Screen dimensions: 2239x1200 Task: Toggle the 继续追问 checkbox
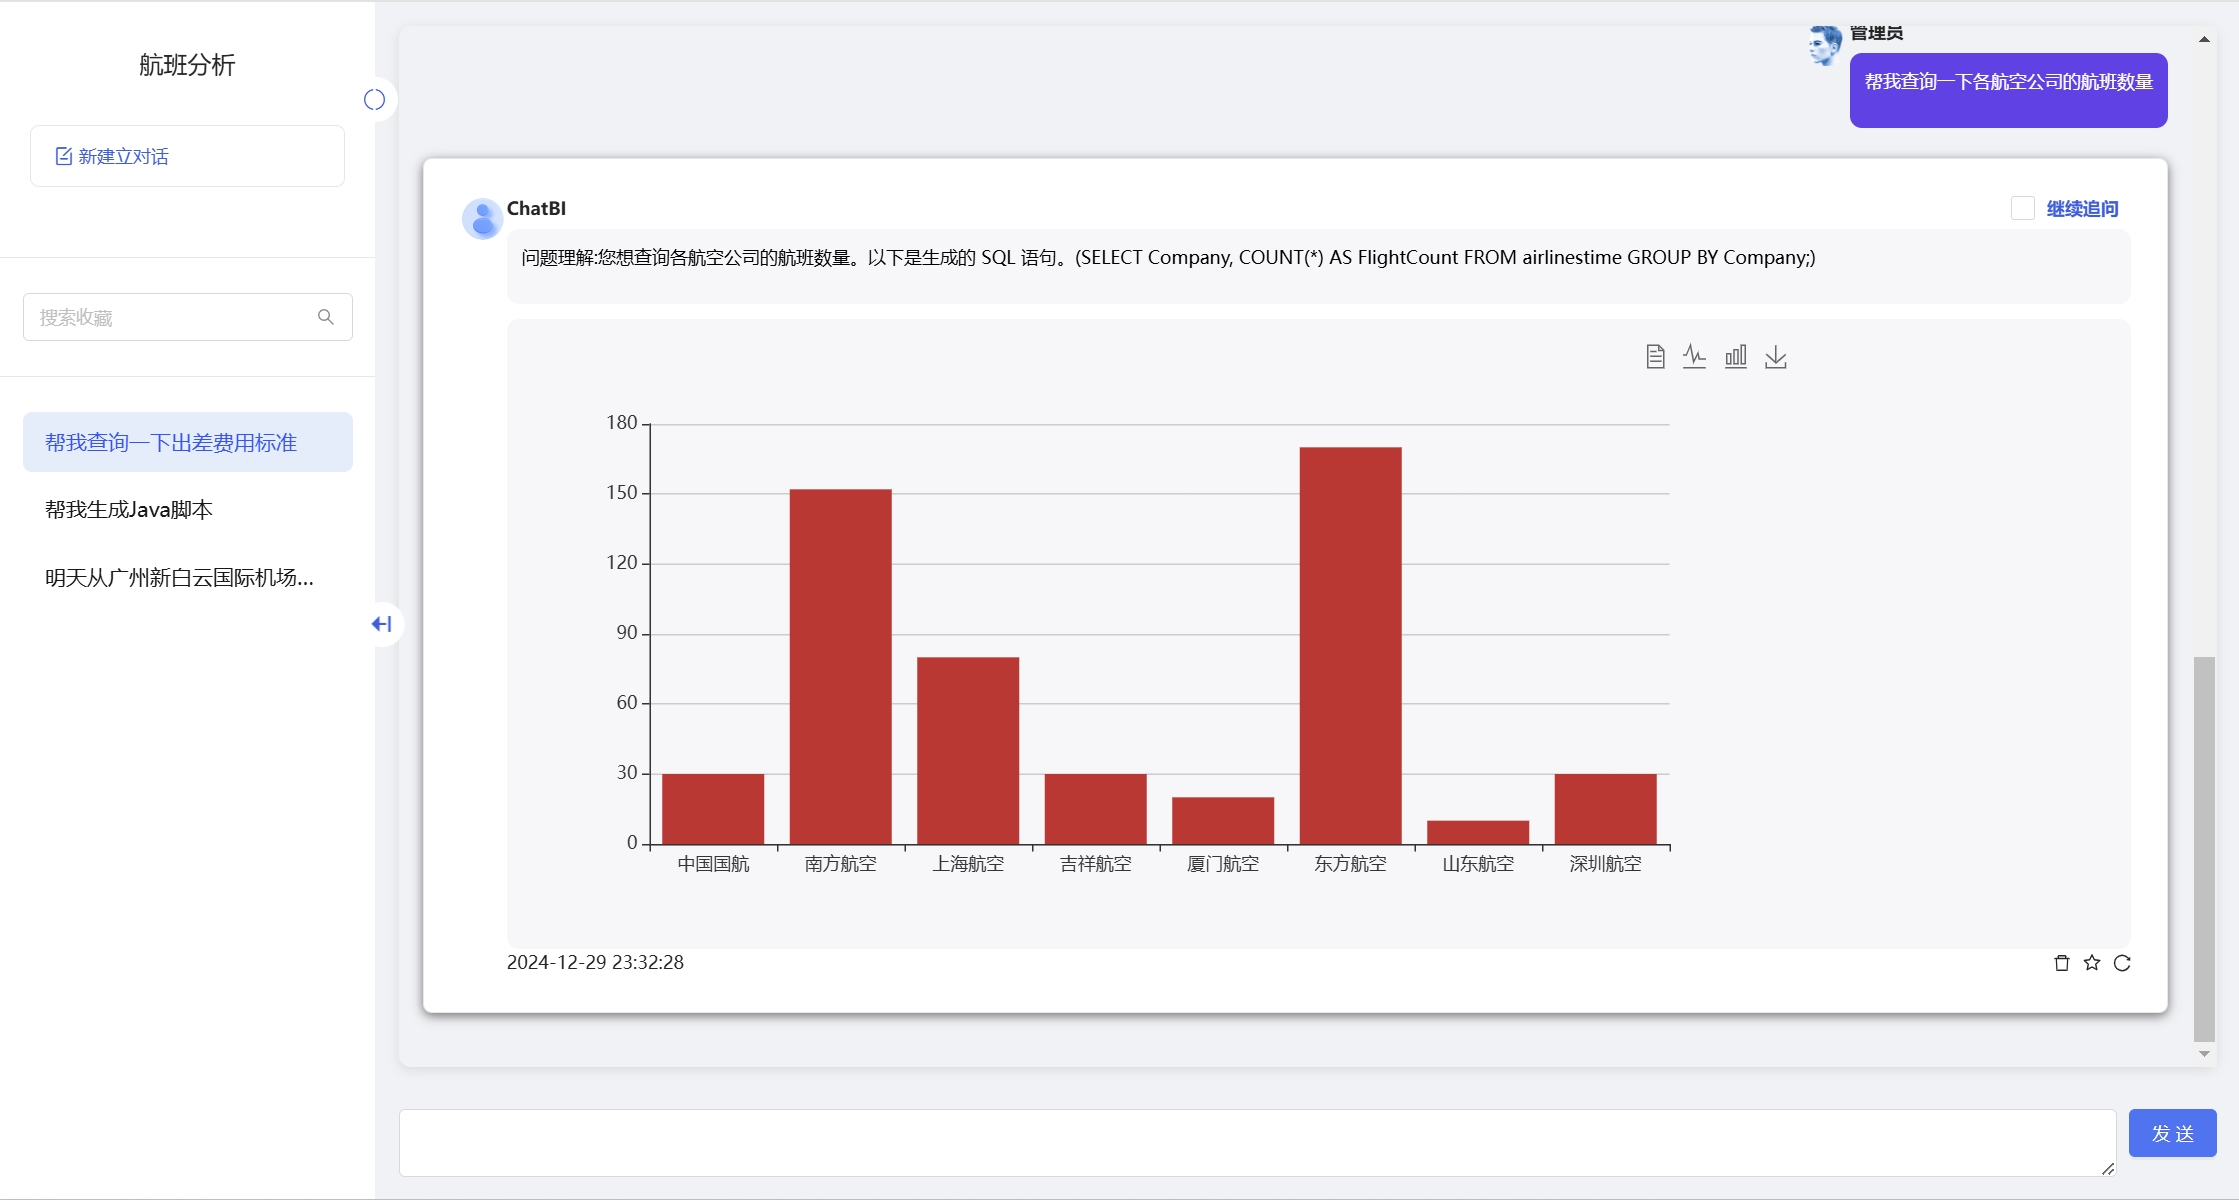[2023, 208]
